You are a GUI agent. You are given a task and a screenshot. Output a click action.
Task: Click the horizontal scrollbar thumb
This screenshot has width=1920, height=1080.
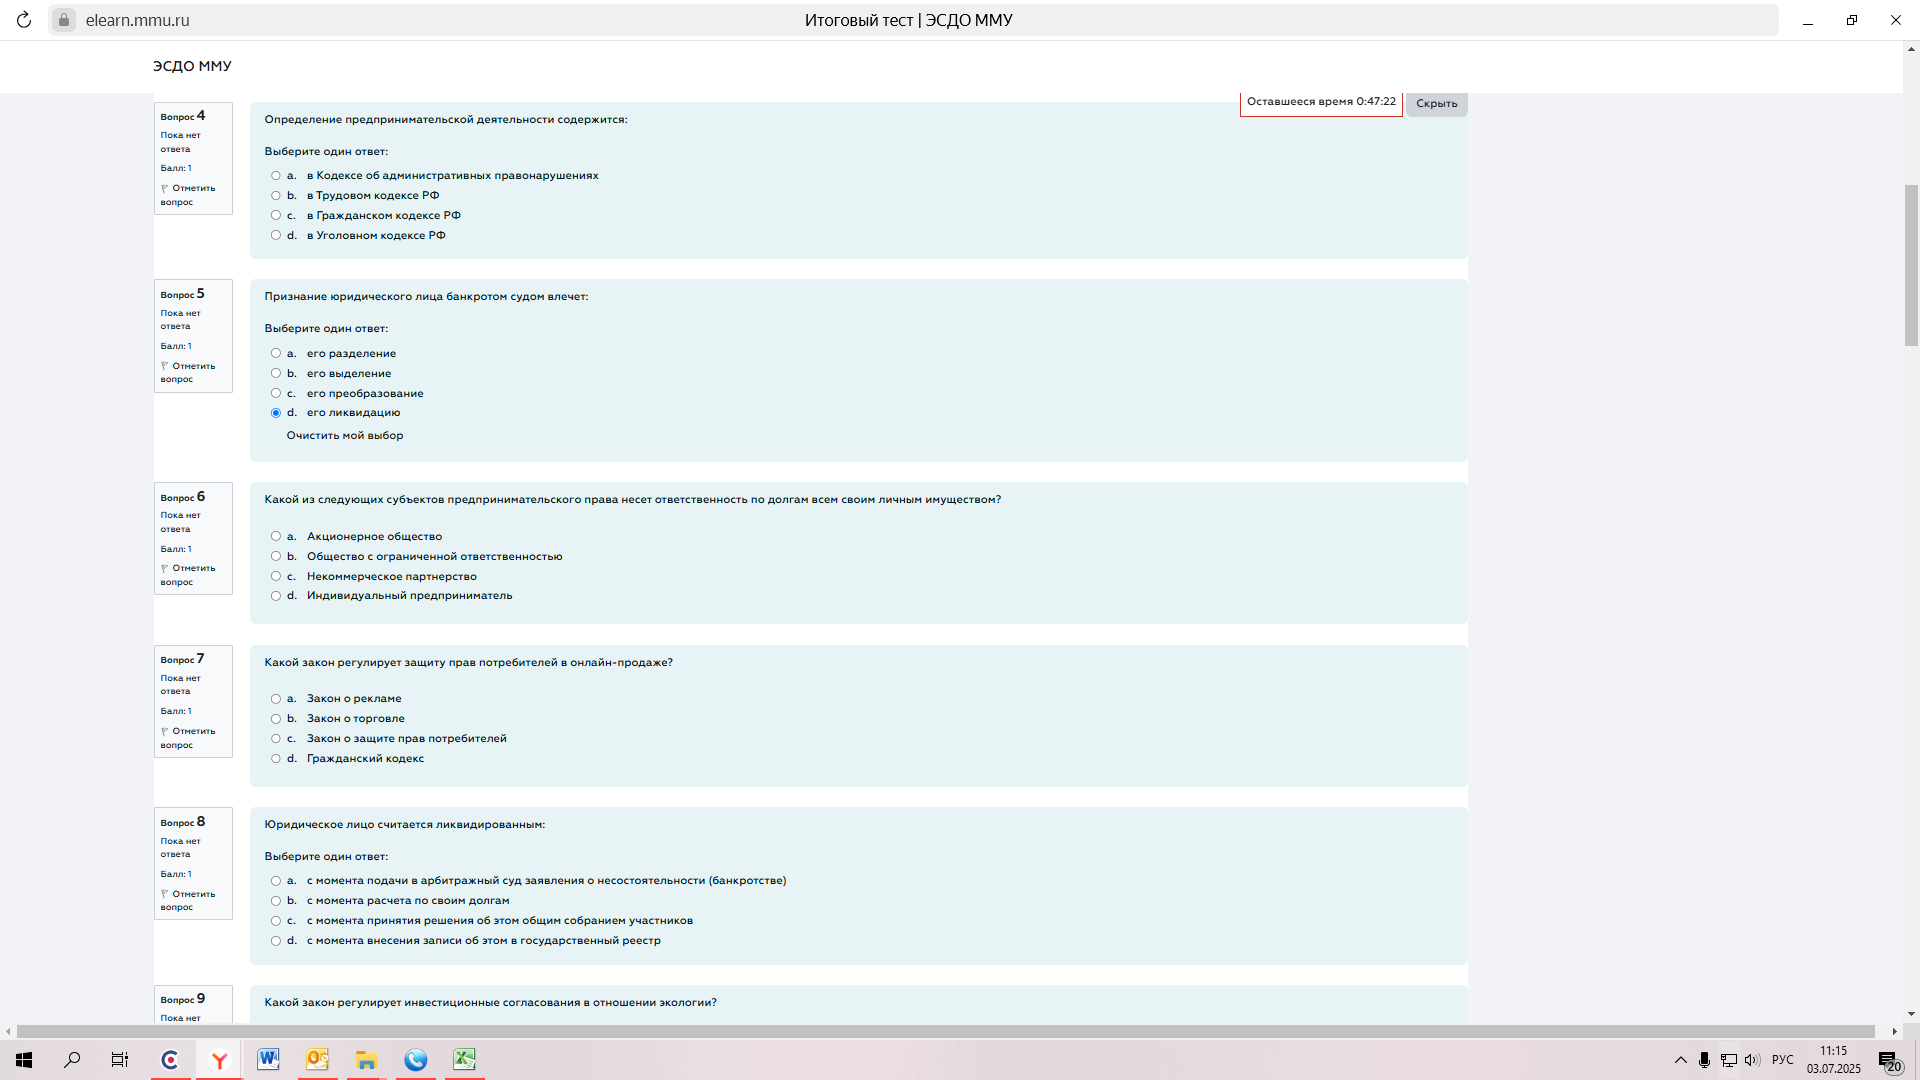pyautogui.click(x=945, y=1031)
